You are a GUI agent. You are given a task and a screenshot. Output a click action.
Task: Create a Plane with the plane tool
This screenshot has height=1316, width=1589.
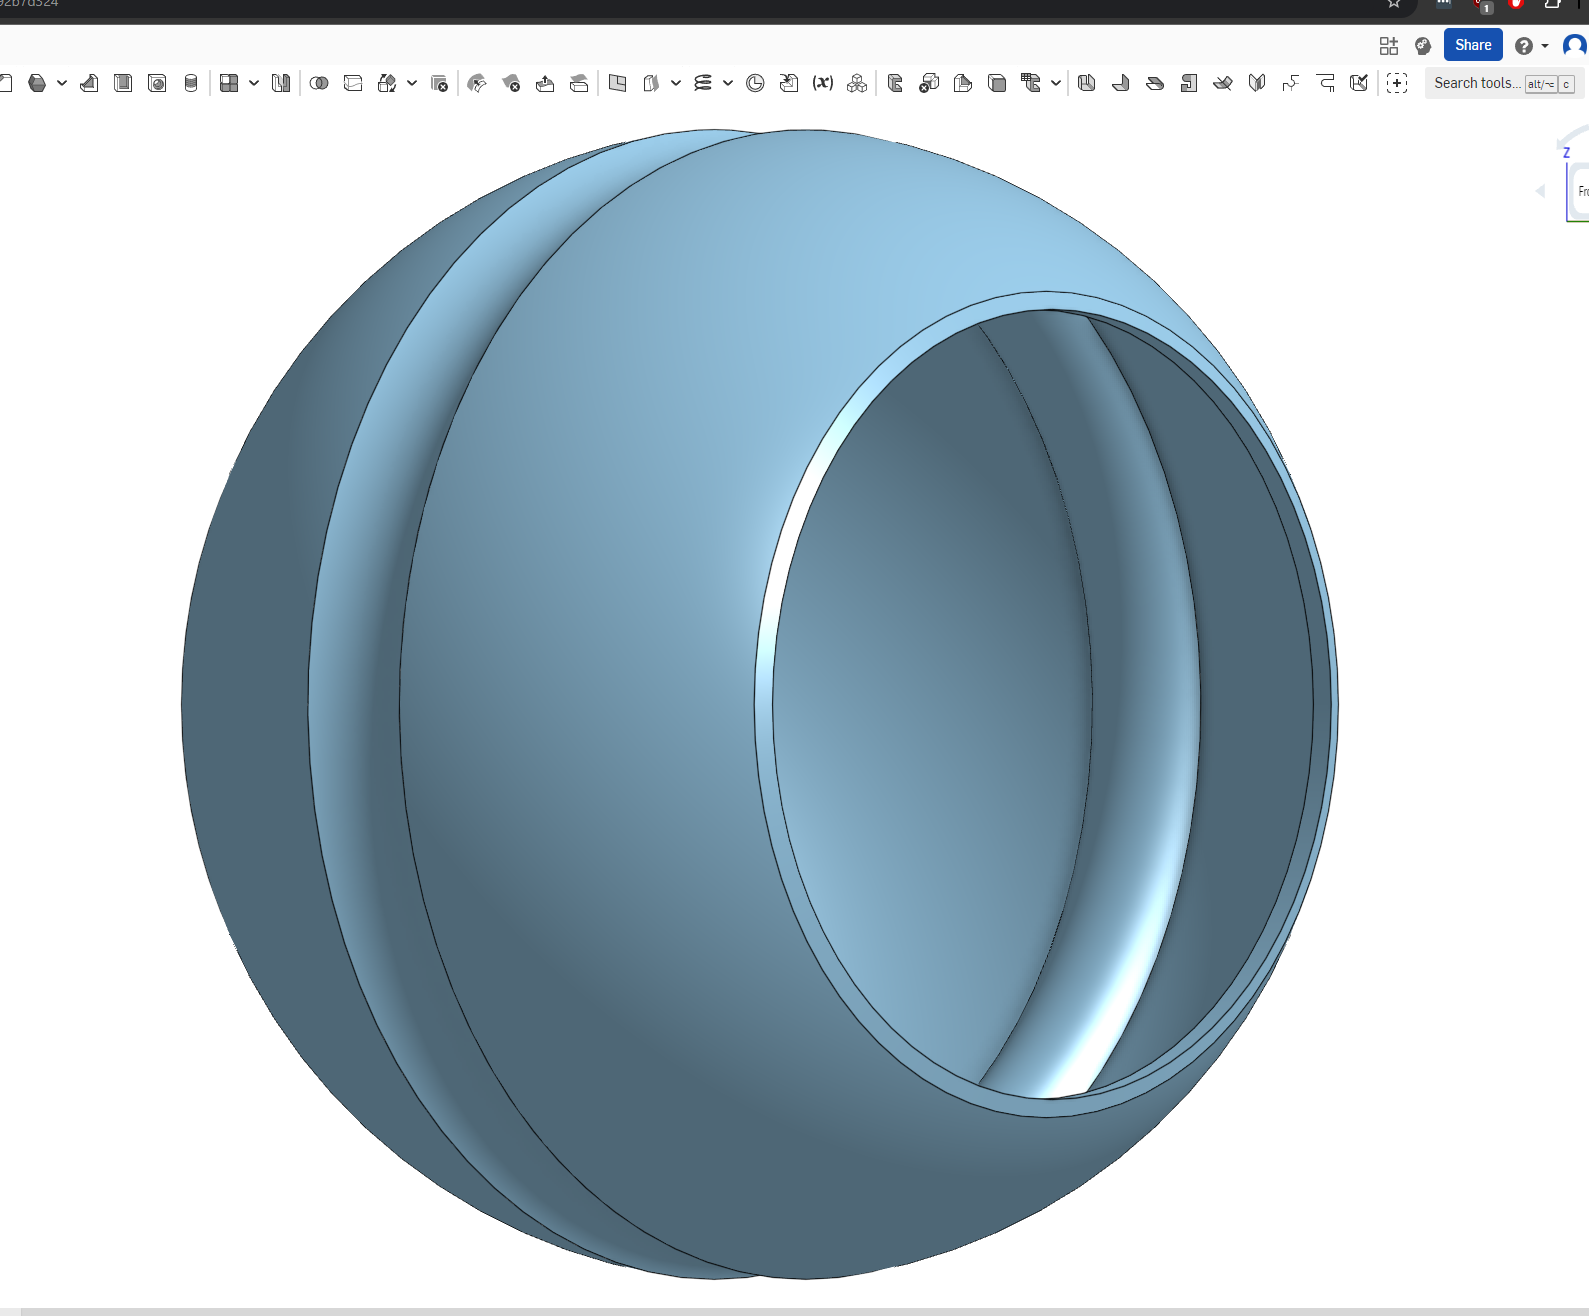tap(617, 83)
